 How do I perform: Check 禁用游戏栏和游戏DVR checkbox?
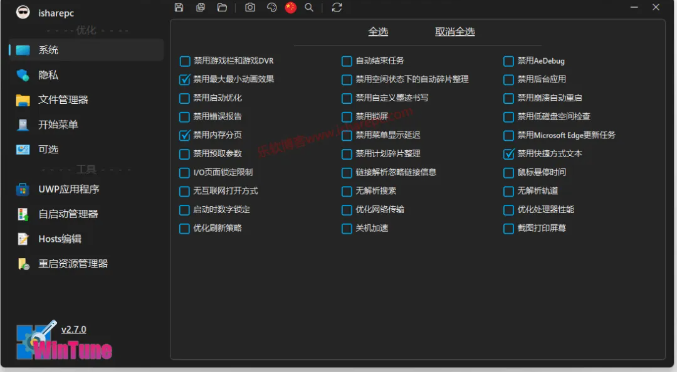(x=185, y=61)
